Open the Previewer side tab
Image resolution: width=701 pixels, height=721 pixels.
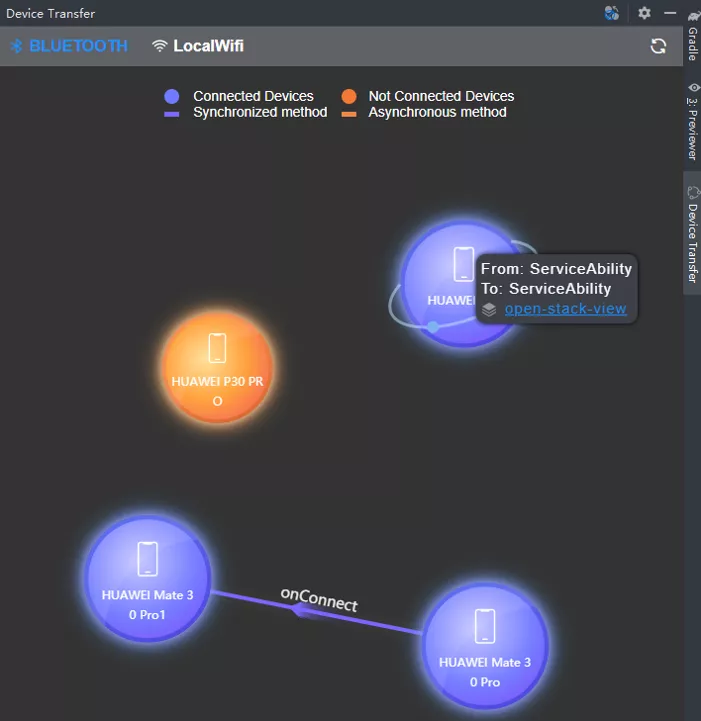[x=692, y=121]
